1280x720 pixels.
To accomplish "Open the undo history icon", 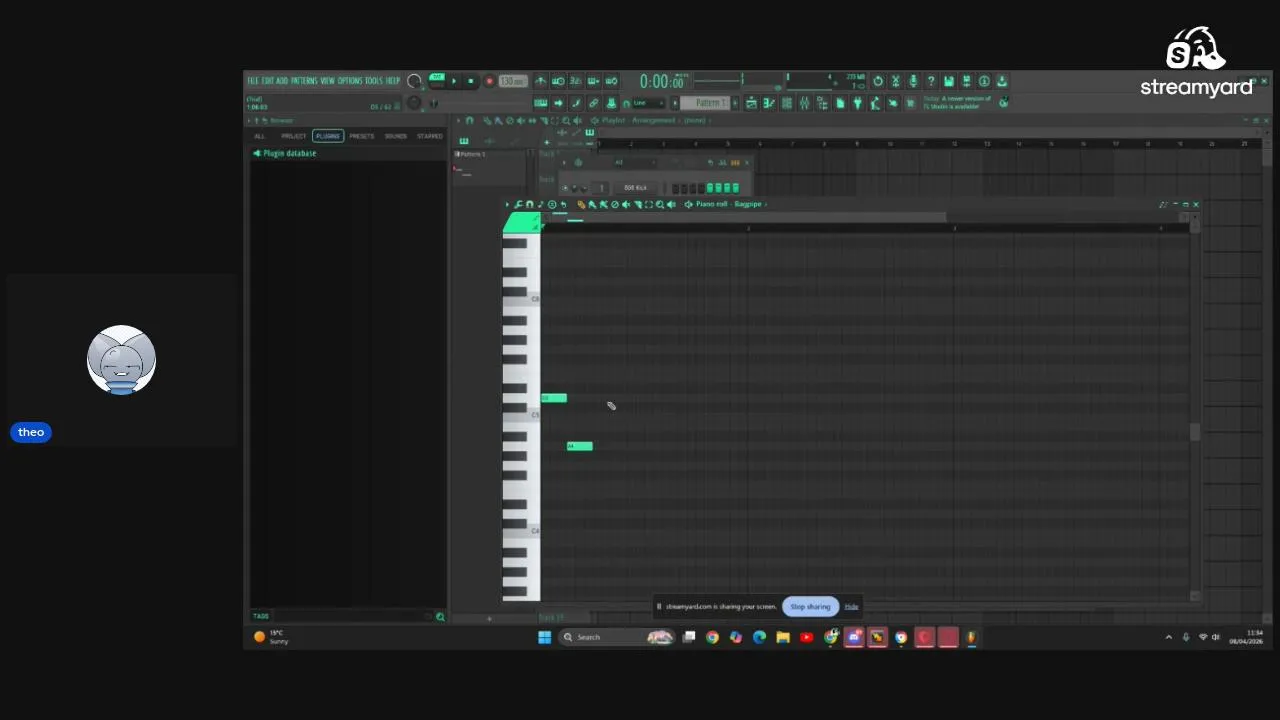I will (878, 81).
